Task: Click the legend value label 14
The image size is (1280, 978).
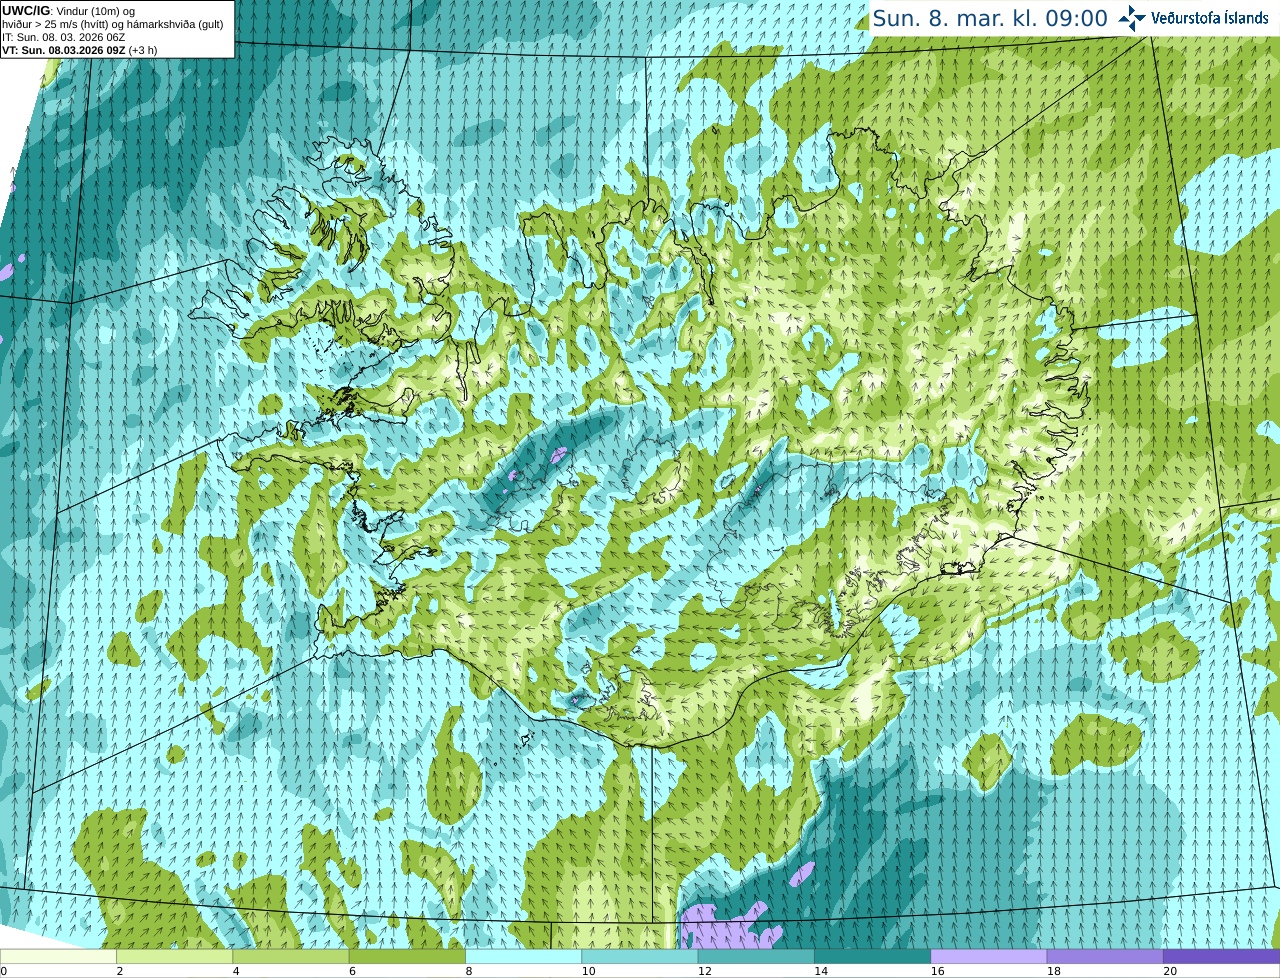Action: 821,971
